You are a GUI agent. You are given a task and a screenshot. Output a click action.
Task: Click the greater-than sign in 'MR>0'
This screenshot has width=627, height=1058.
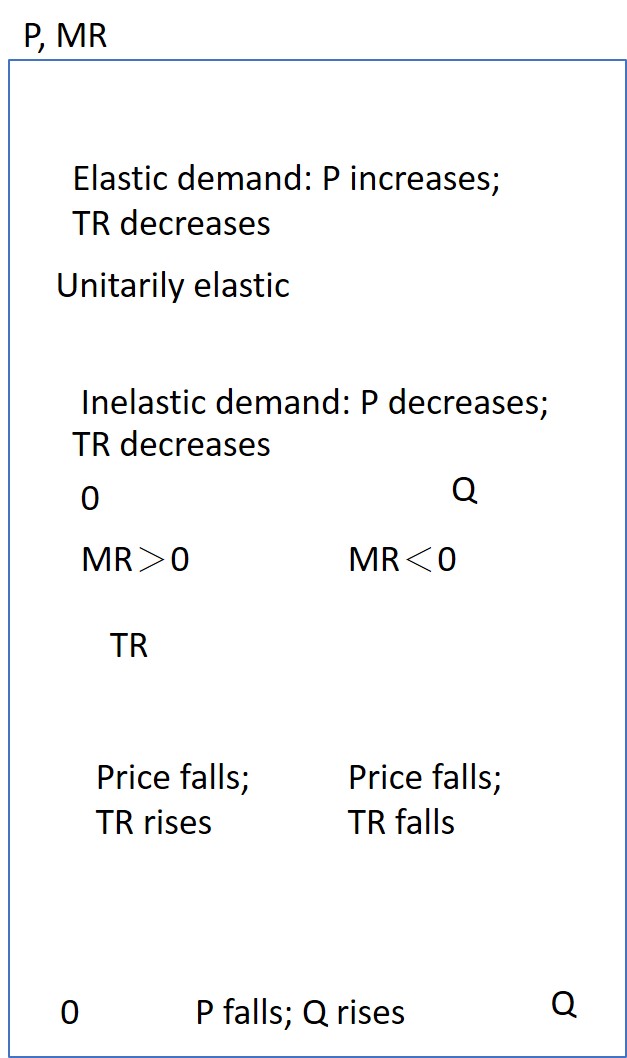tap(151, 559)
